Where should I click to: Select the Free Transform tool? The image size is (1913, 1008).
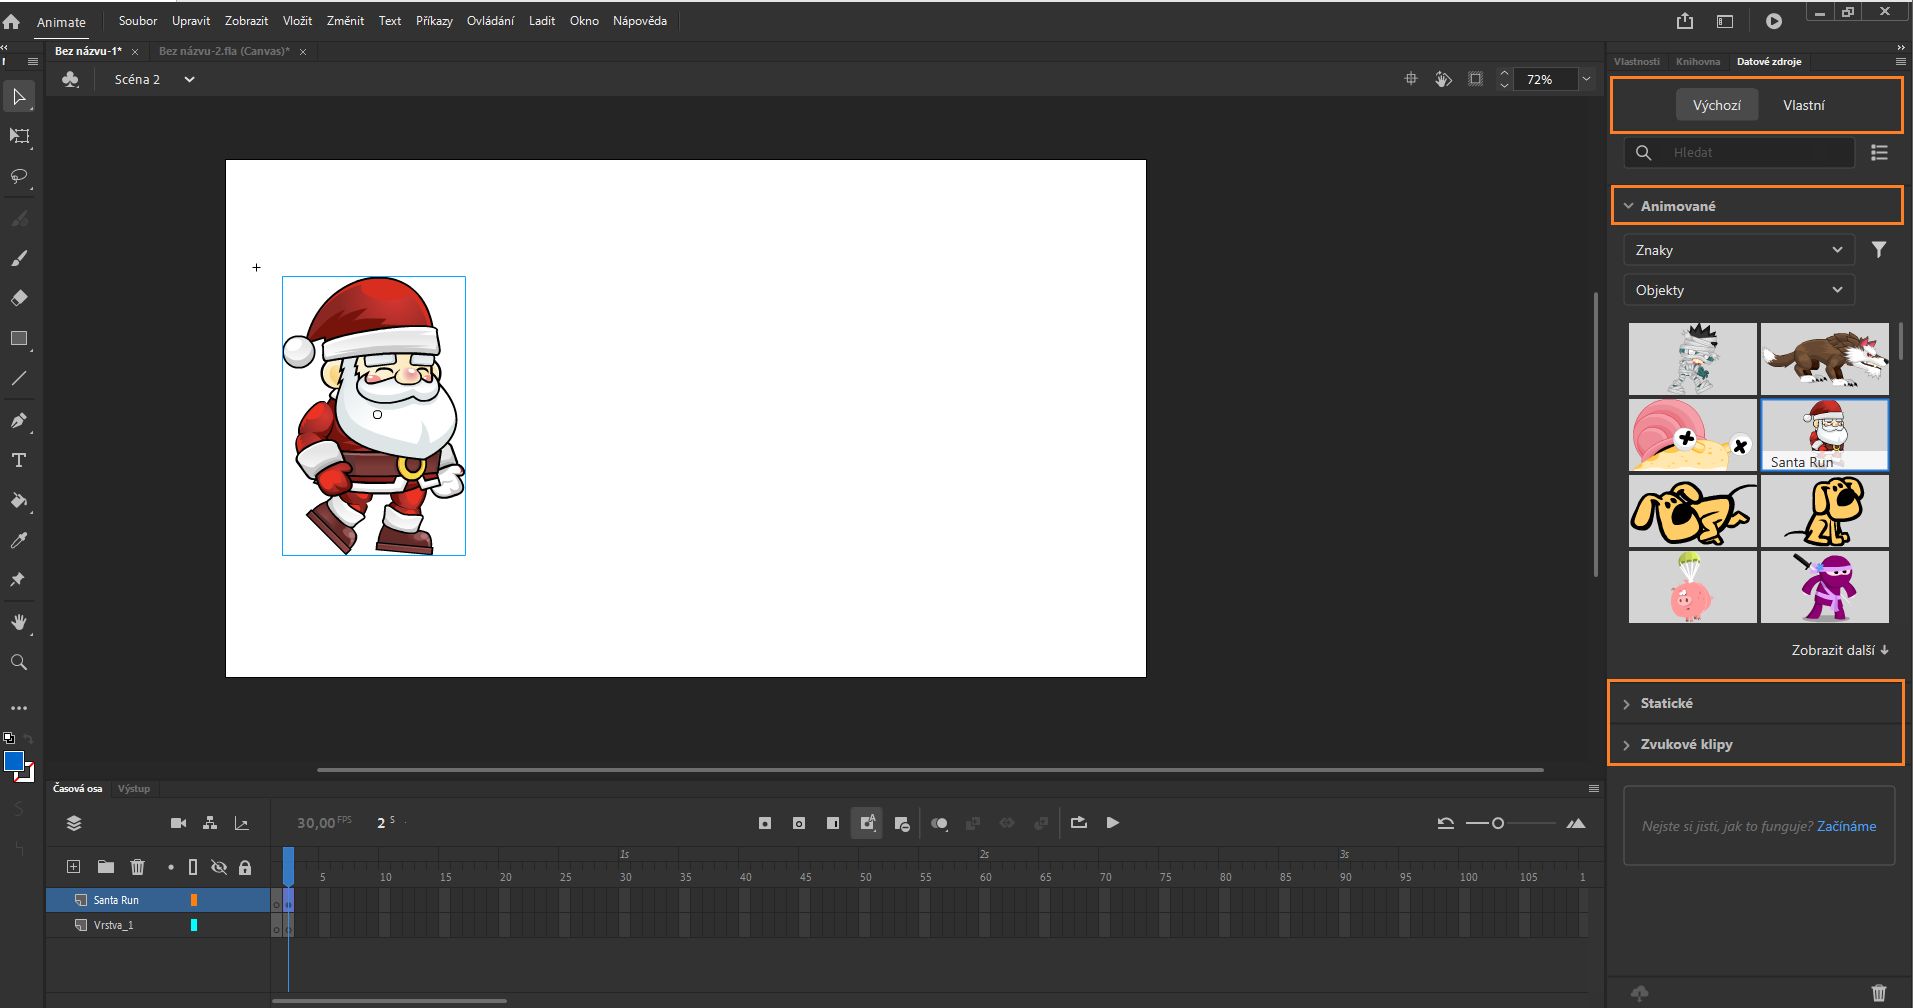click(x=19, y=137)
